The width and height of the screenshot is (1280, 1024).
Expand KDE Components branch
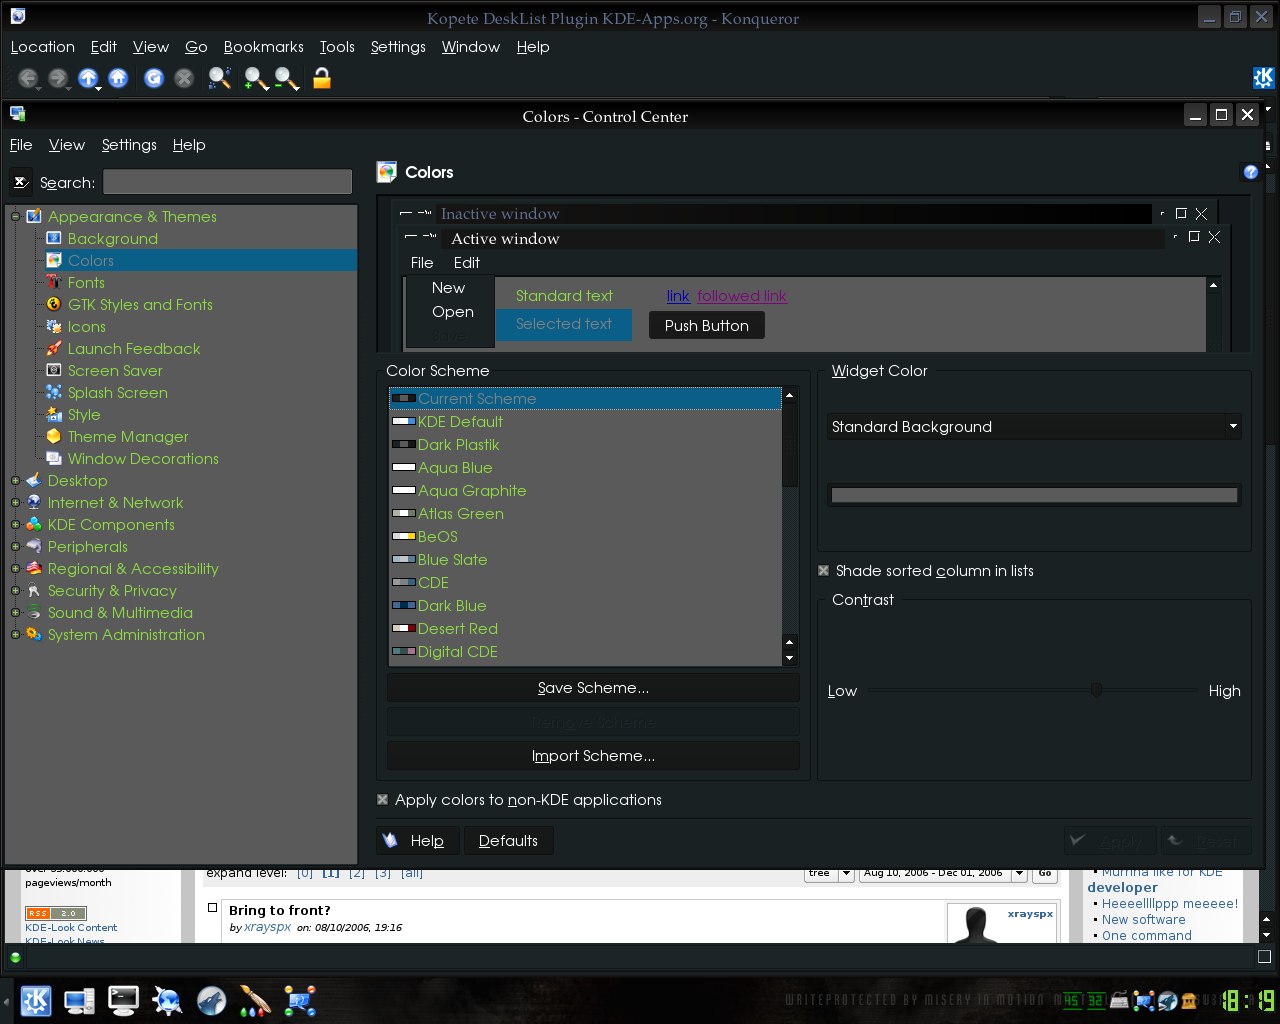point(15,524)
